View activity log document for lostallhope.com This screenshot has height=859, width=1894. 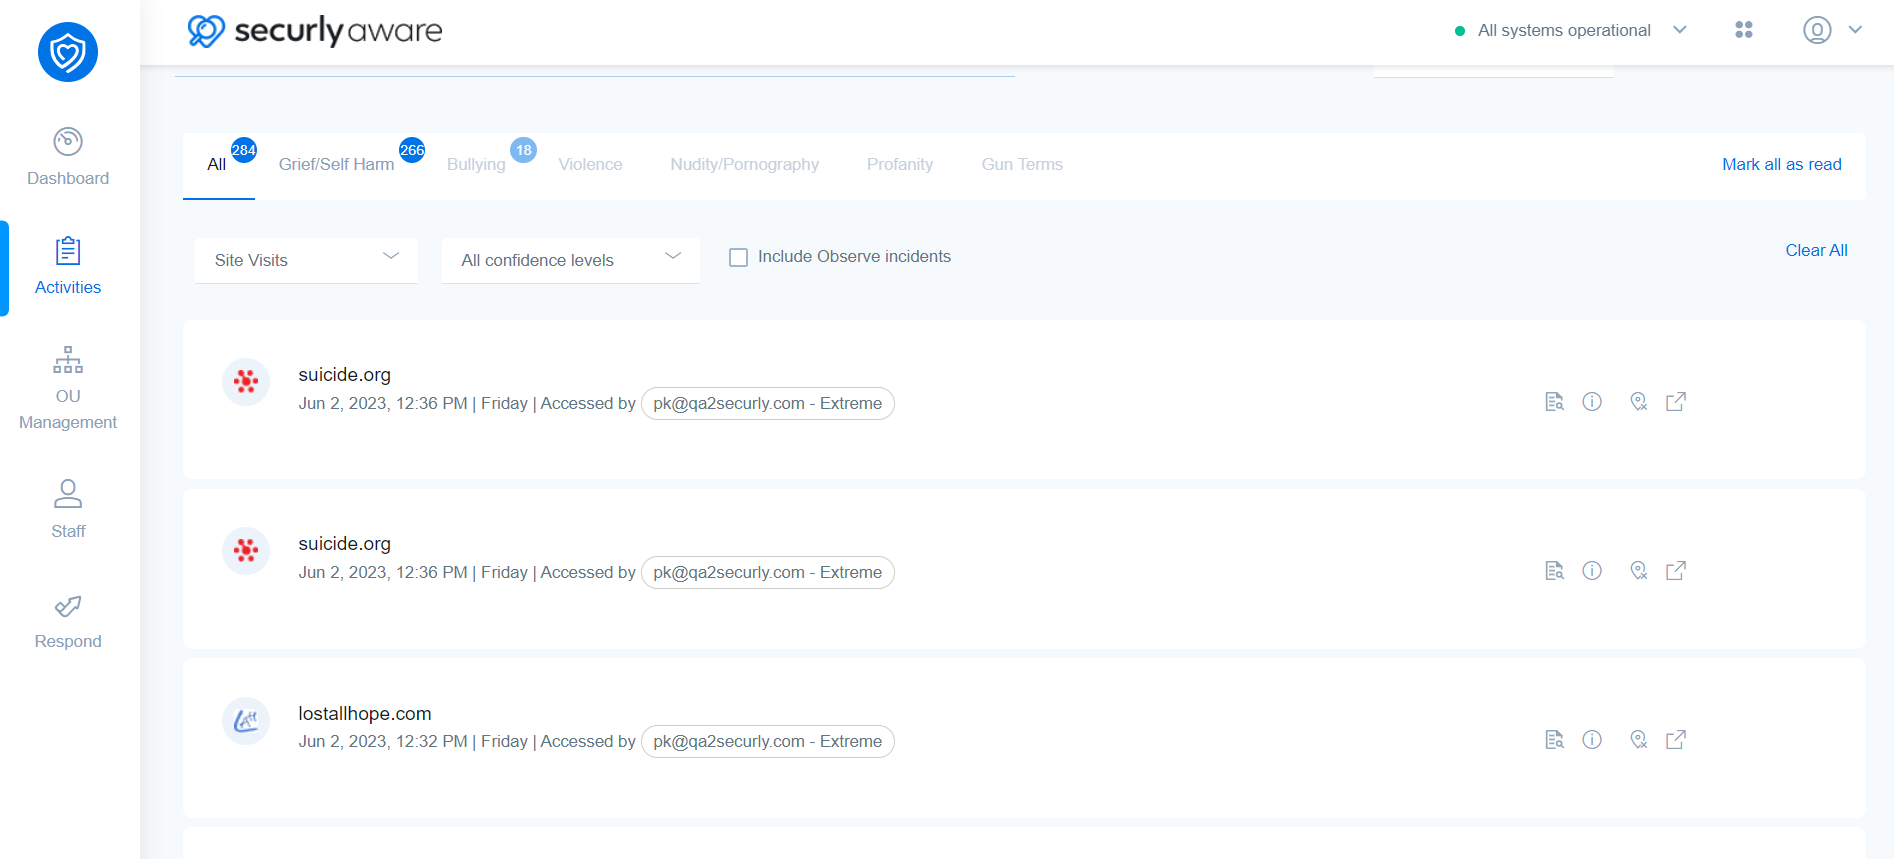[1554, 740]
